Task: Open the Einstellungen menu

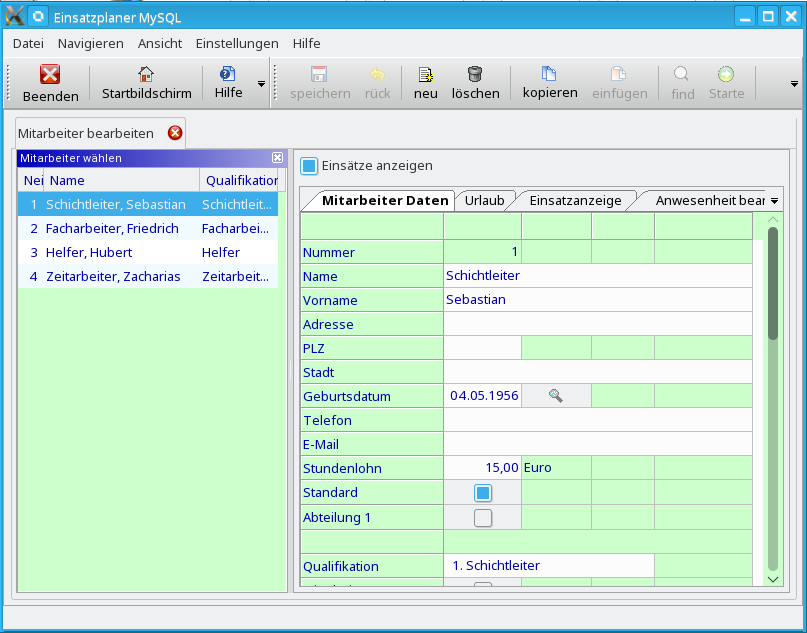Action: click(237, 43)
